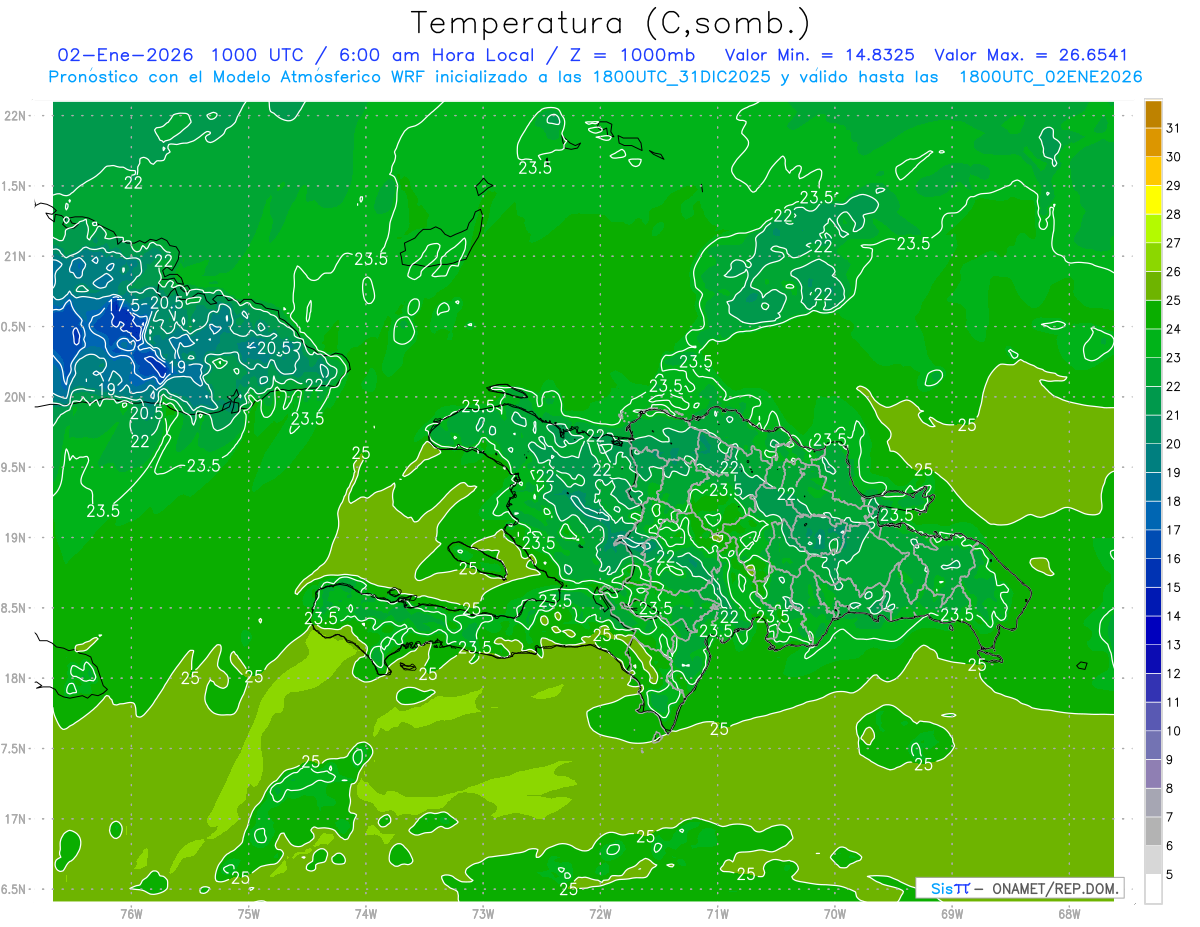1200x927 pixels.
Task: Click the 18N latitude axis label
Action: pyautogui.click(x=15, y=679)
